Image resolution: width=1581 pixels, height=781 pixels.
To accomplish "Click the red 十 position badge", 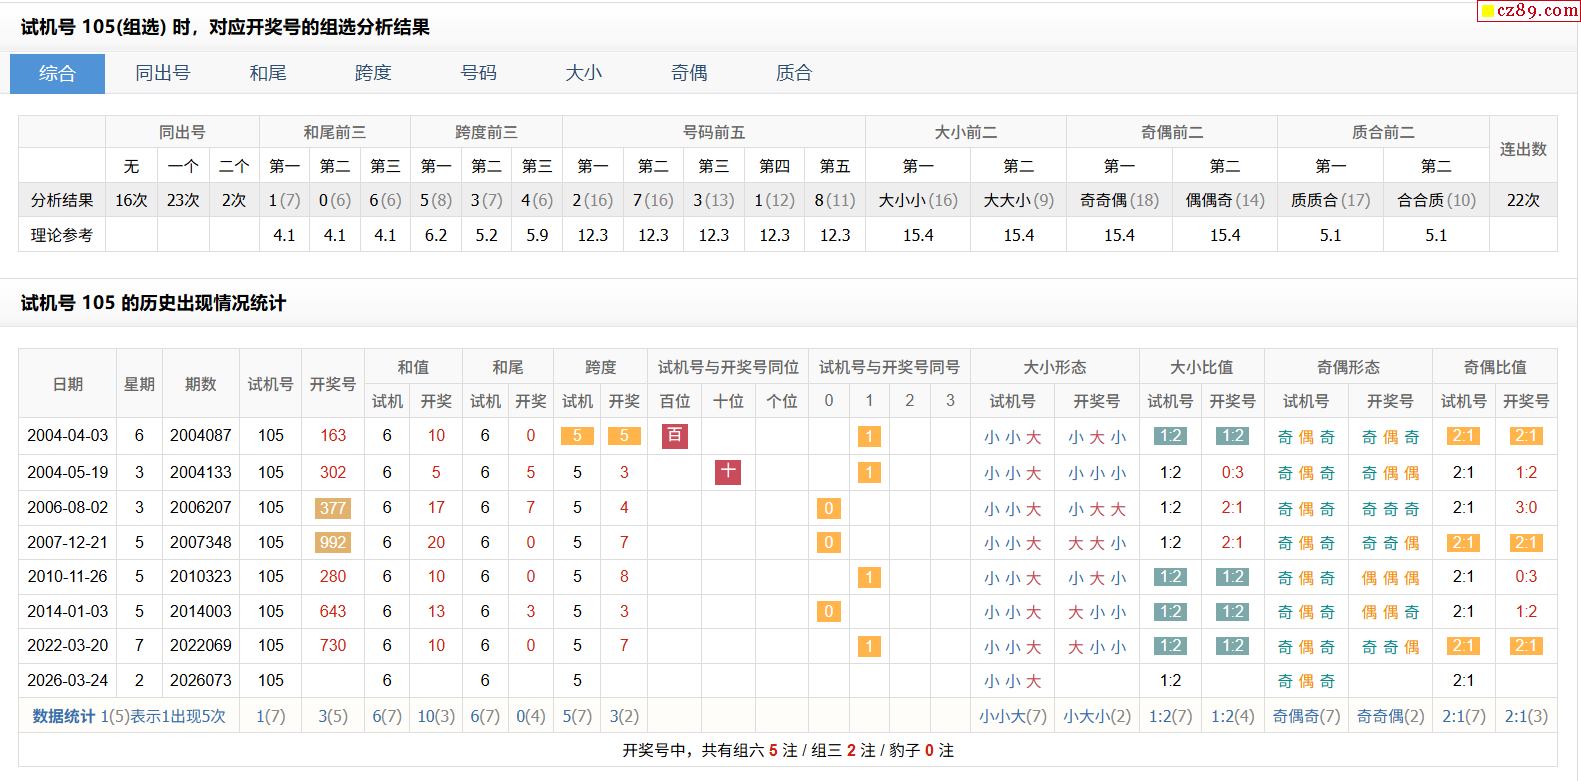I will click(x=728, y=472).
